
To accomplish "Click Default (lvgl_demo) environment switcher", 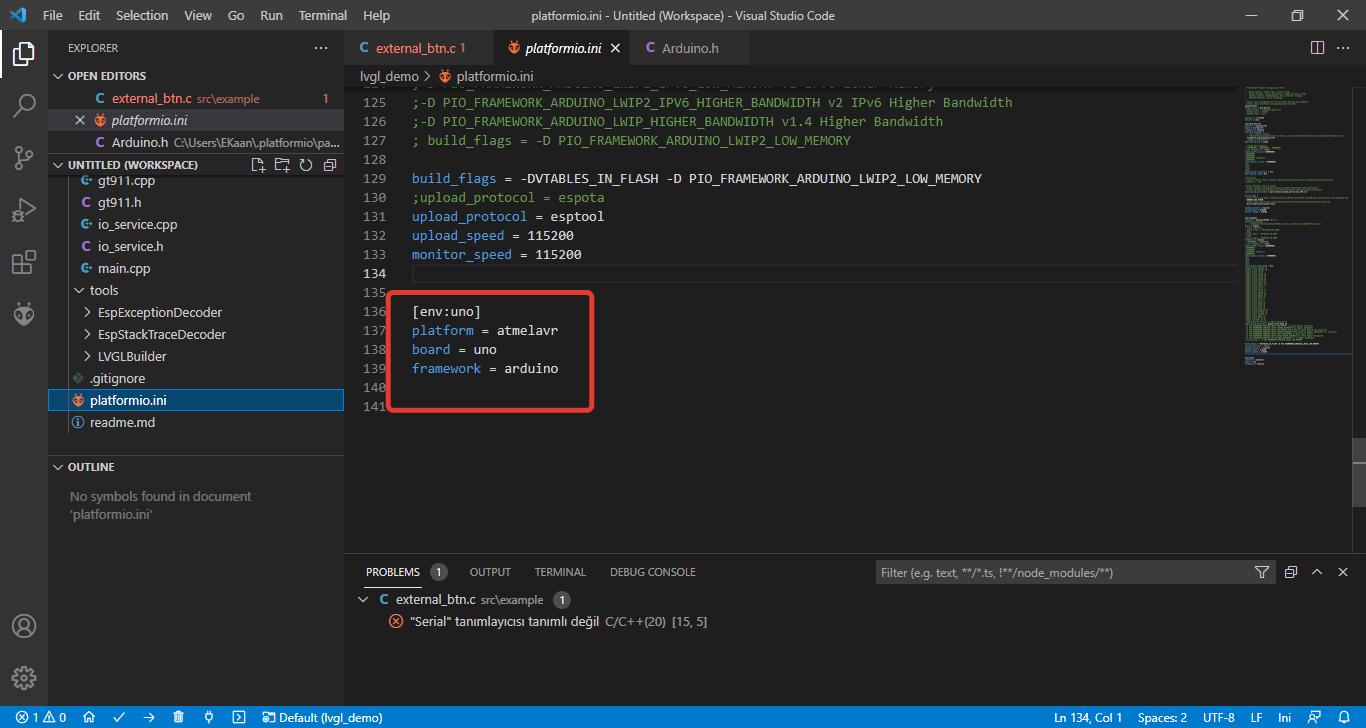I will 322,717.
